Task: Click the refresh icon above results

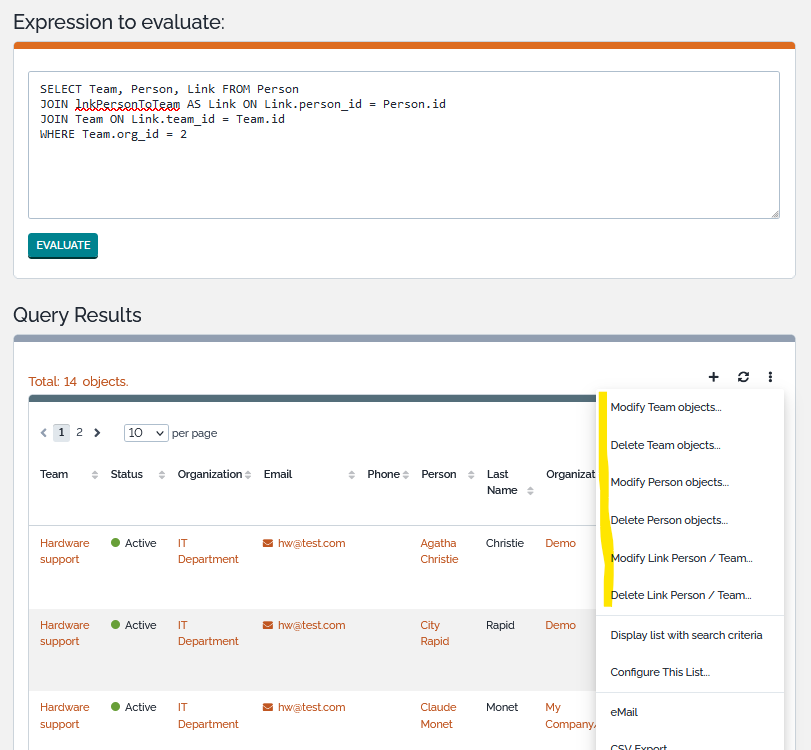Action: 743,377
